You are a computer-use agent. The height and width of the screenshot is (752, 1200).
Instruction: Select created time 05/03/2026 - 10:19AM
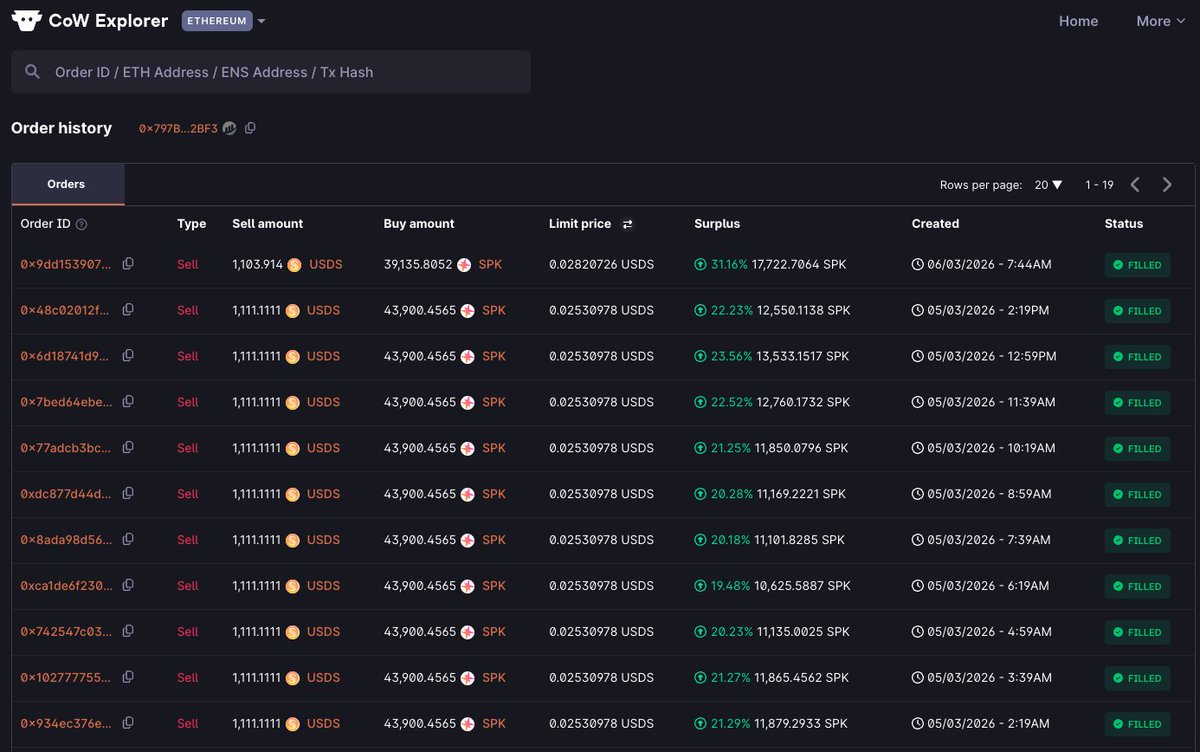point(991,448)
